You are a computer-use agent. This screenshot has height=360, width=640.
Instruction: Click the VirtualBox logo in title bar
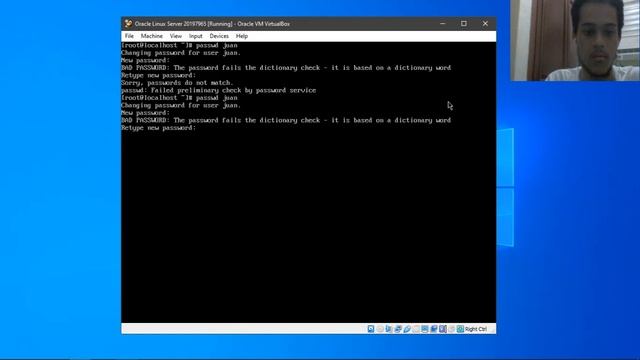coord(128,24)
